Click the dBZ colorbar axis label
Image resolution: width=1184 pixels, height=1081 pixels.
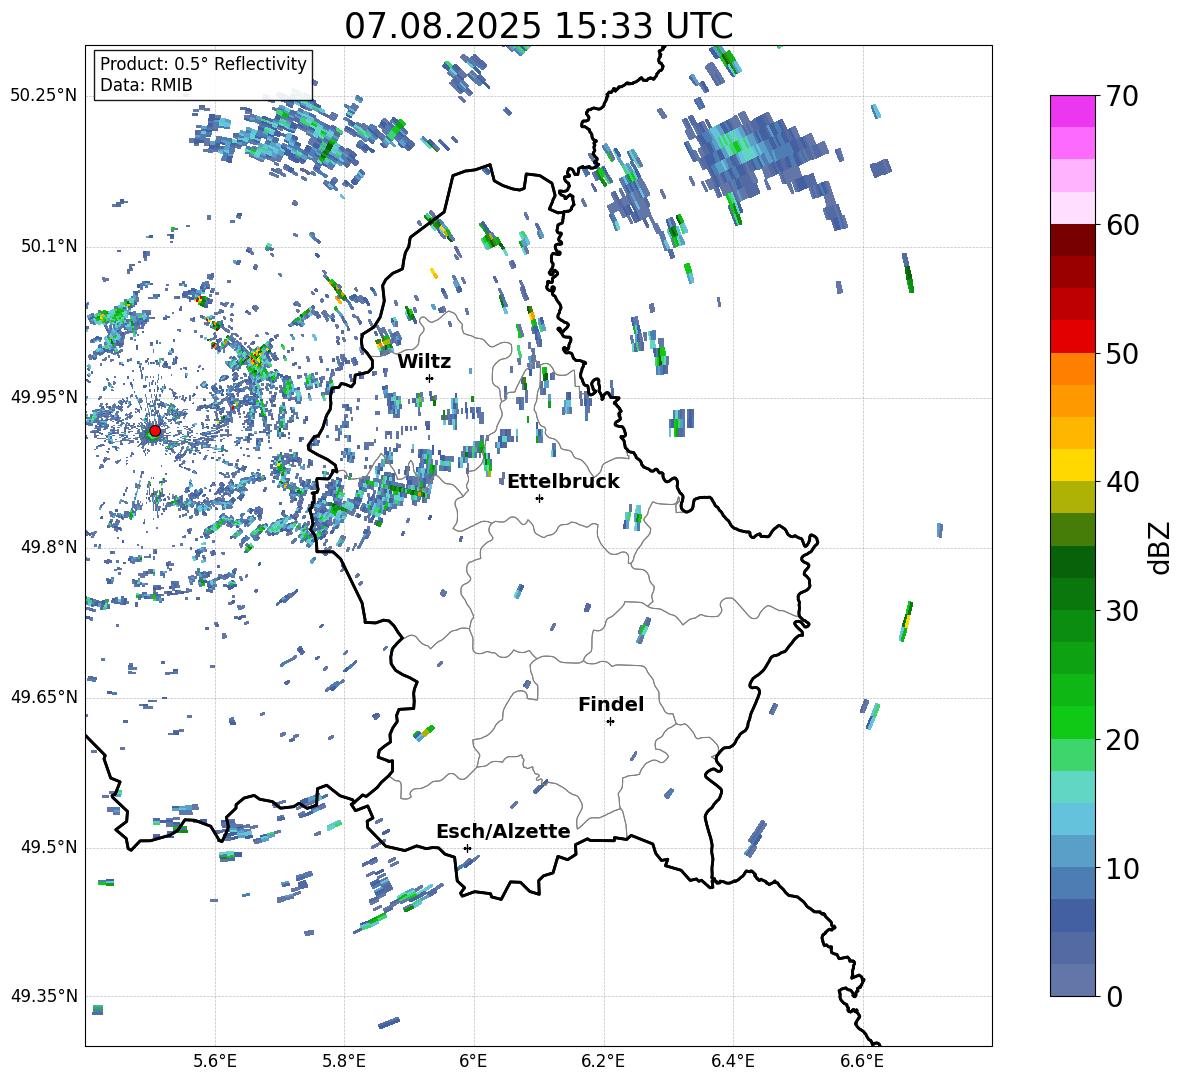pyautogui.click(x=1161, y=547)
